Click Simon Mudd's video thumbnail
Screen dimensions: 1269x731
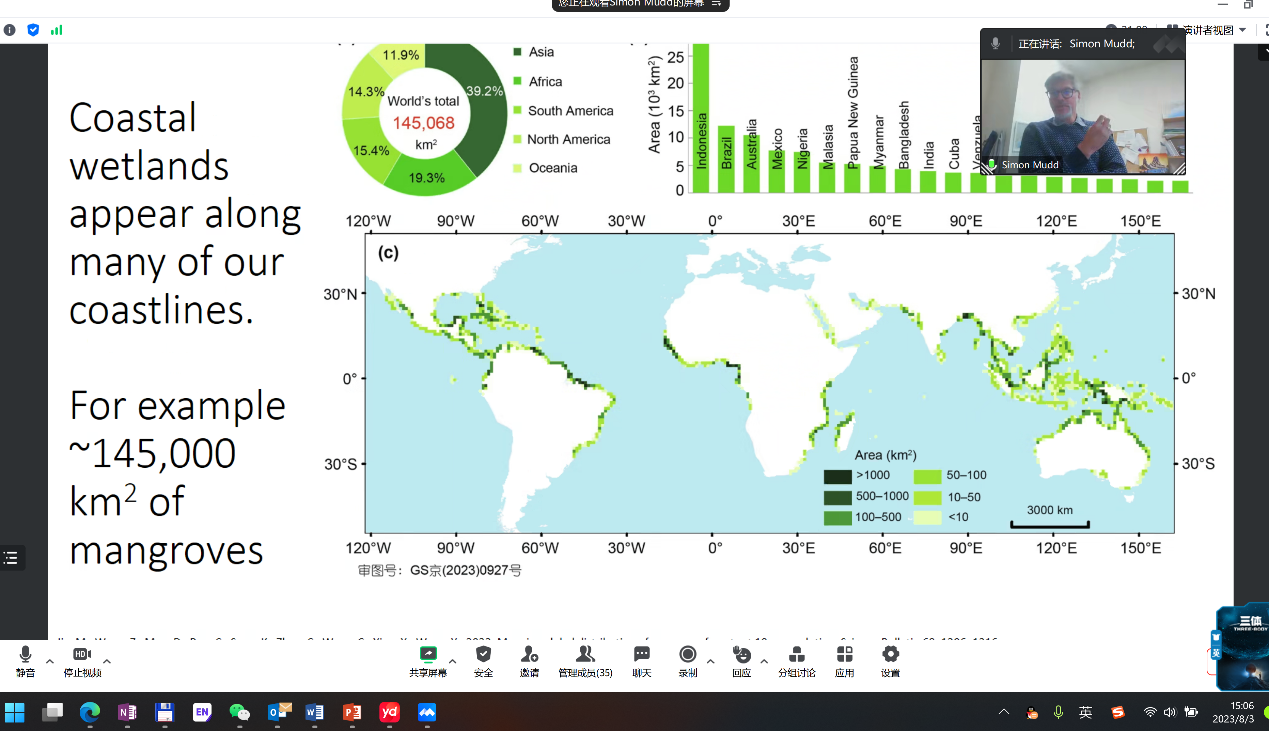[x=1082, y=116]
